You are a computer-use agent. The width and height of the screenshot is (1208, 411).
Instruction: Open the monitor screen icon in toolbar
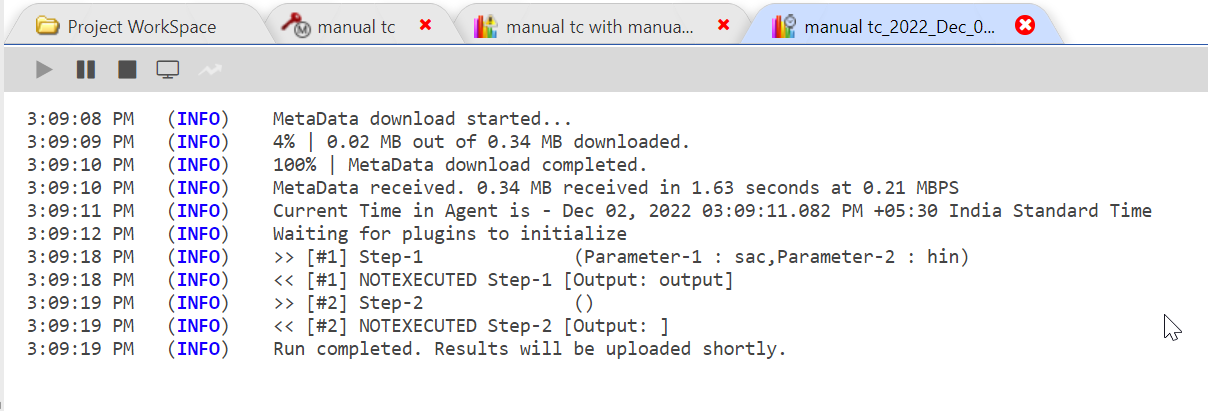pos(168,70)
